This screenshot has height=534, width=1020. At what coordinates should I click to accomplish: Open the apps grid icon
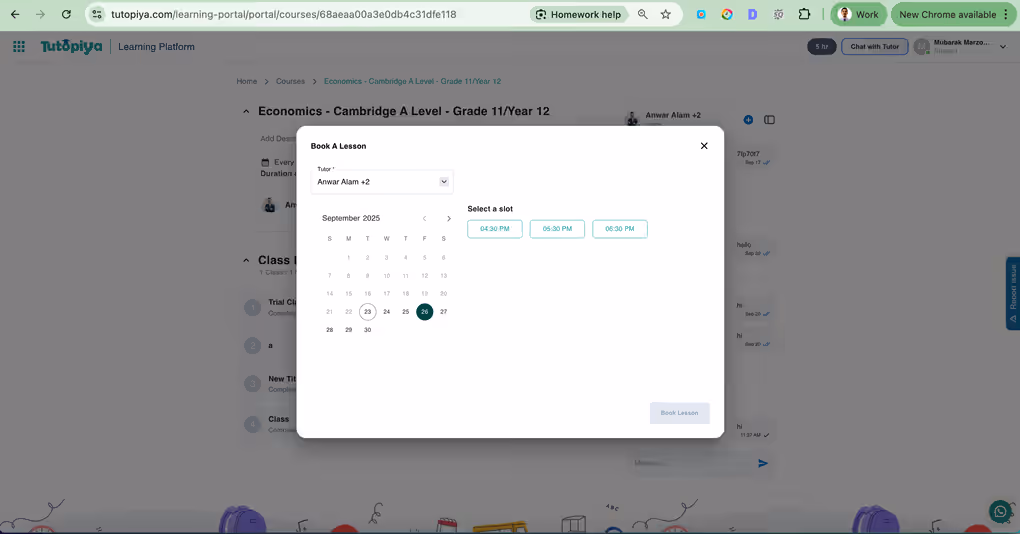click(x=19, y=46)
